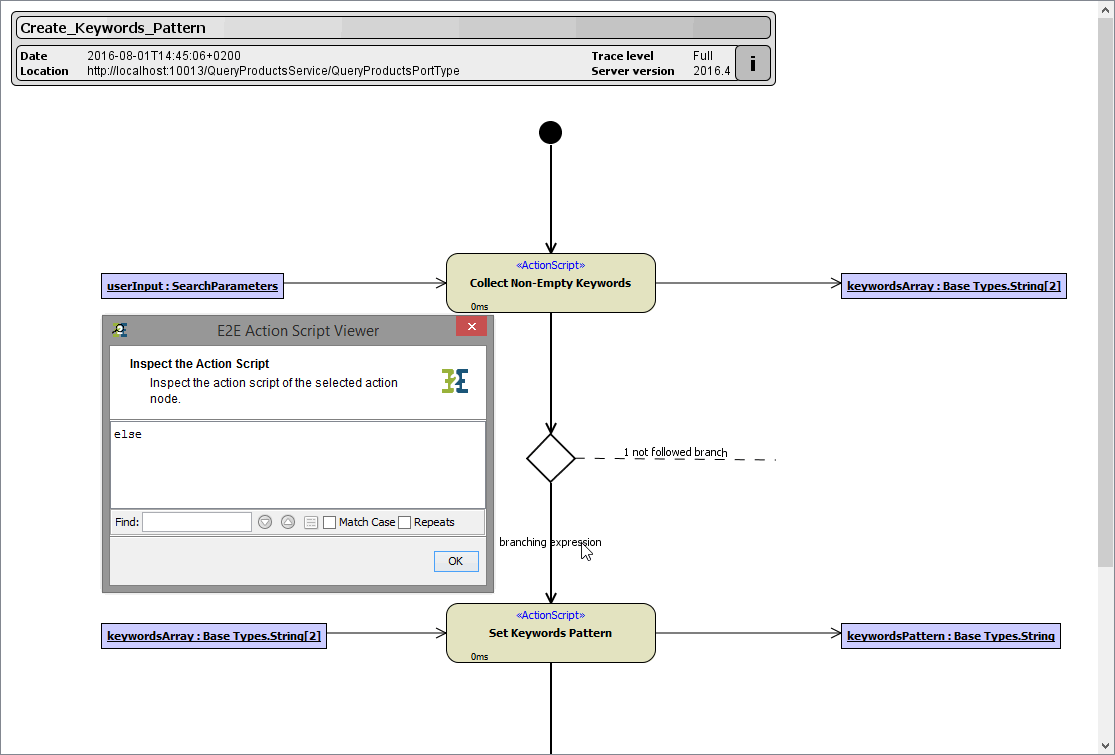The width and height of the screenshot is (1115, 755).
Task: Enable the Repeats checkbox
Action: (404, 521)
